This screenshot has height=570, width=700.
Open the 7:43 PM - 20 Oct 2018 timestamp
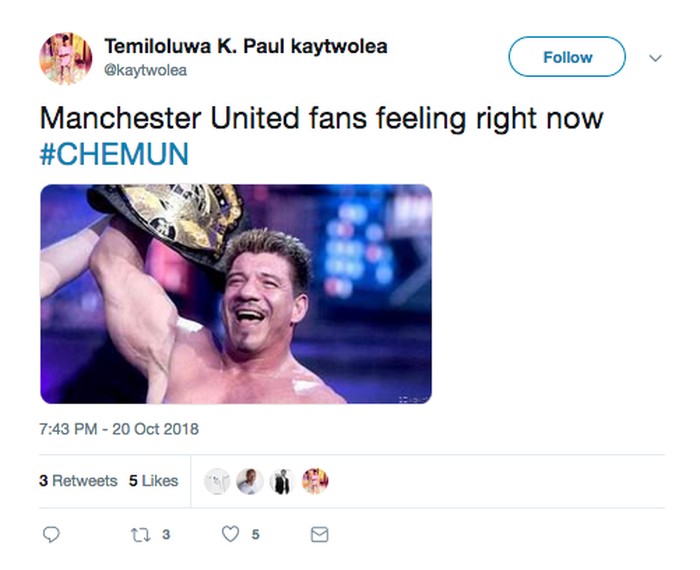[x=119, y=429]
